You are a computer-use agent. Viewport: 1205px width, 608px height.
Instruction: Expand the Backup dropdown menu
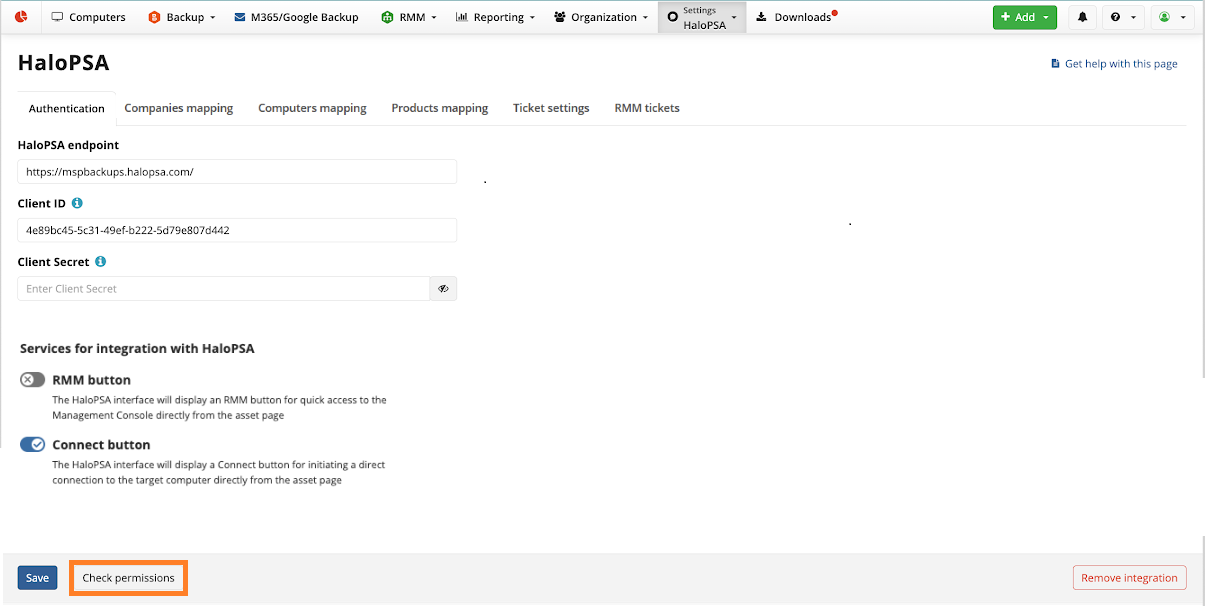[x=182, y=17]
